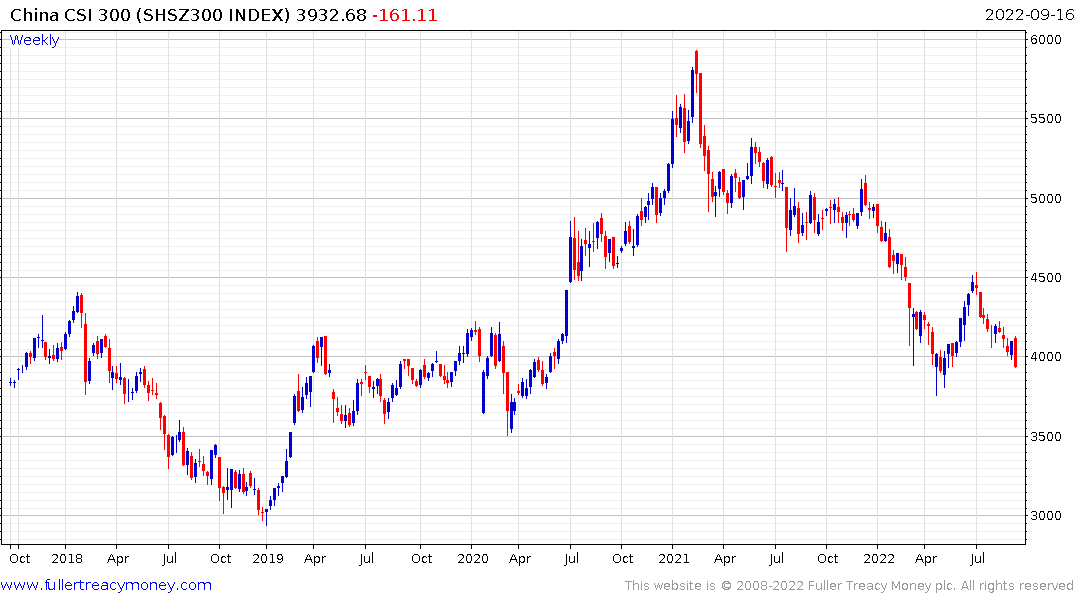1075x600 pixels.
Task: Click the 2021 year axis label
Action: (x=673, y=558)
